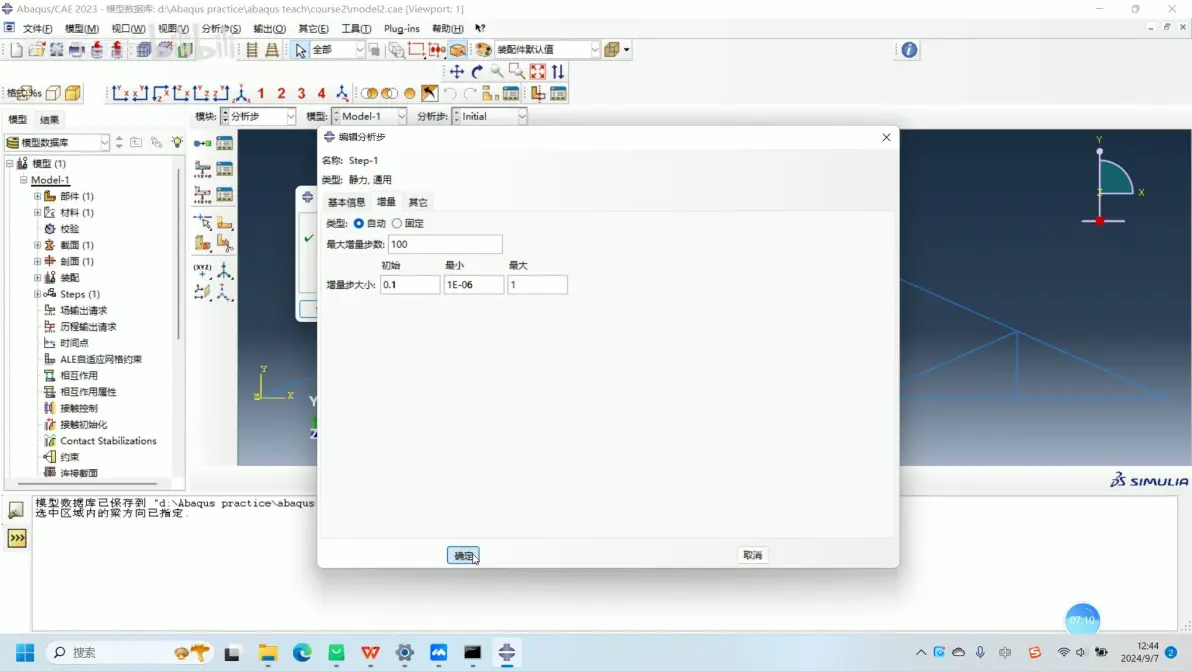The image size is (1192, 671).
Task: Switch to the 其它 tab in dialog
Action: (418, 202)
